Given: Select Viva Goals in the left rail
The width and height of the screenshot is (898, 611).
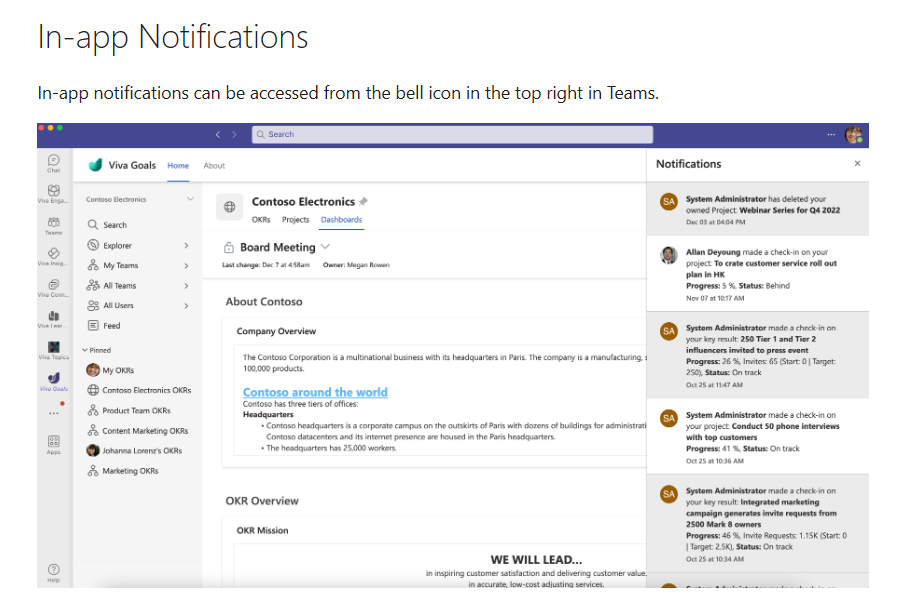Looking at the screenshot, I should (x=53, y=381).
